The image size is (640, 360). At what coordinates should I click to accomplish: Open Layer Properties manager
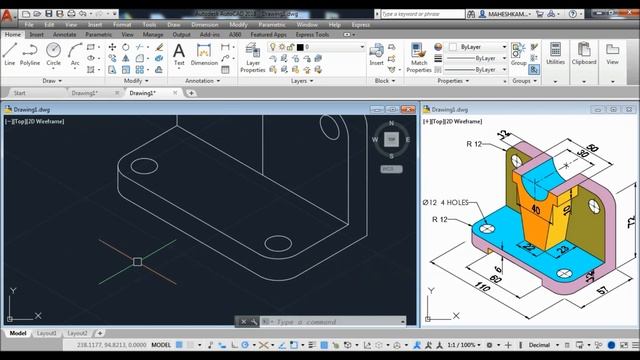[253, 58]
